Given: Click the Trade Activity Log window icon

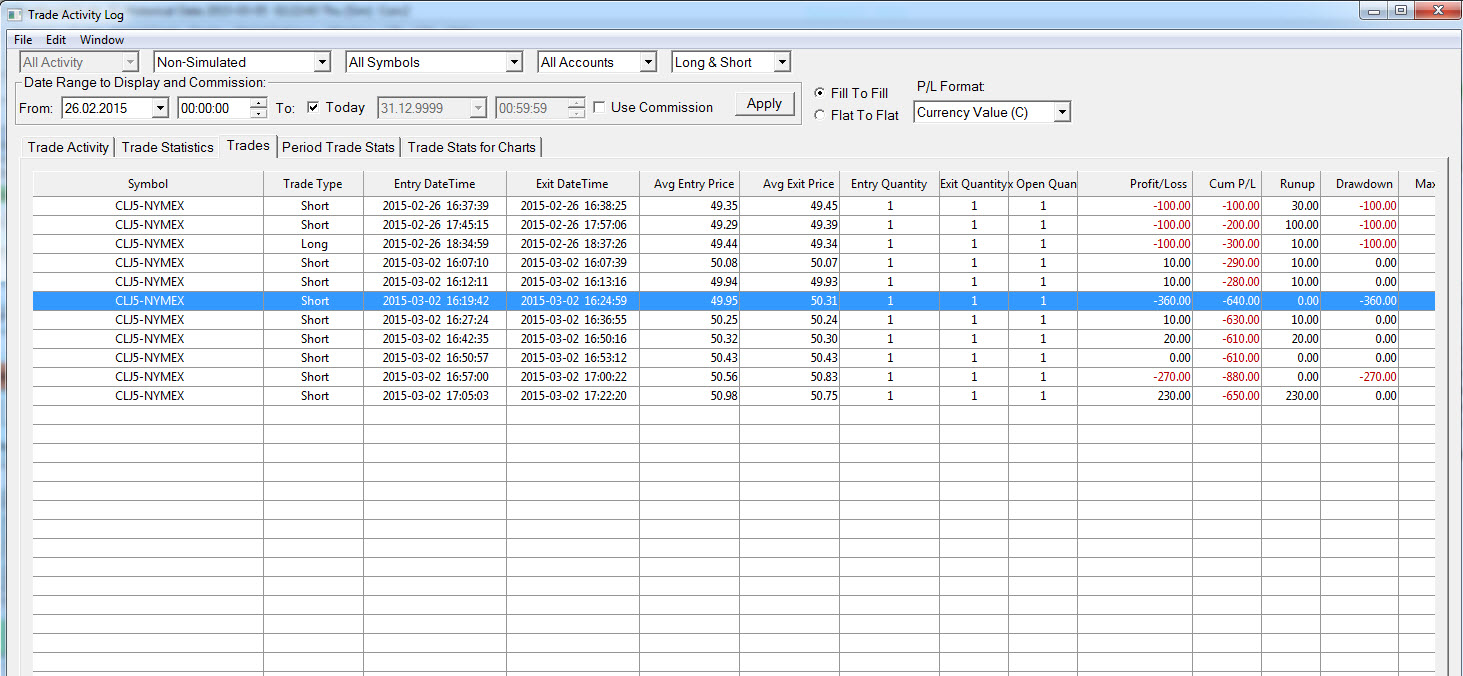Looking at the screenshot, I should [13, 14].
